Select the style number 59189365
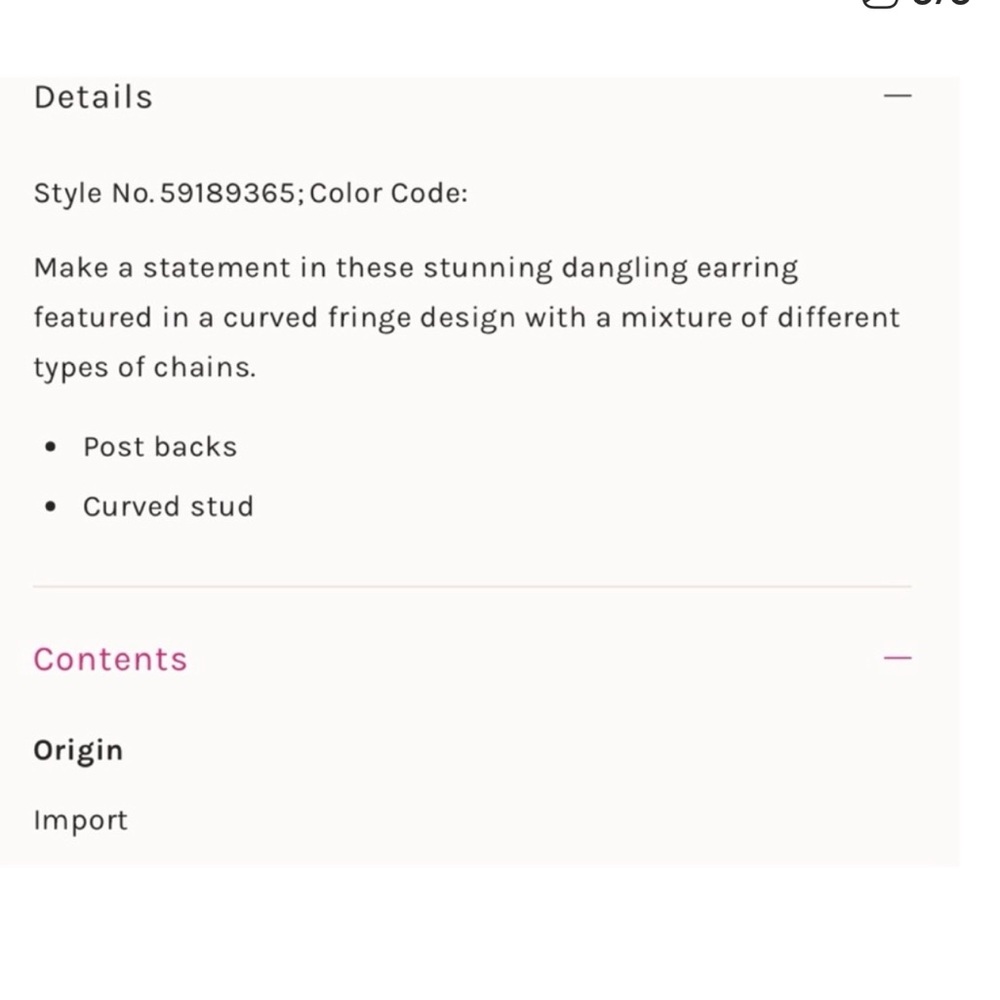Image resolution: width=1000 pixels, height=1000 pixels. (227, 192)
